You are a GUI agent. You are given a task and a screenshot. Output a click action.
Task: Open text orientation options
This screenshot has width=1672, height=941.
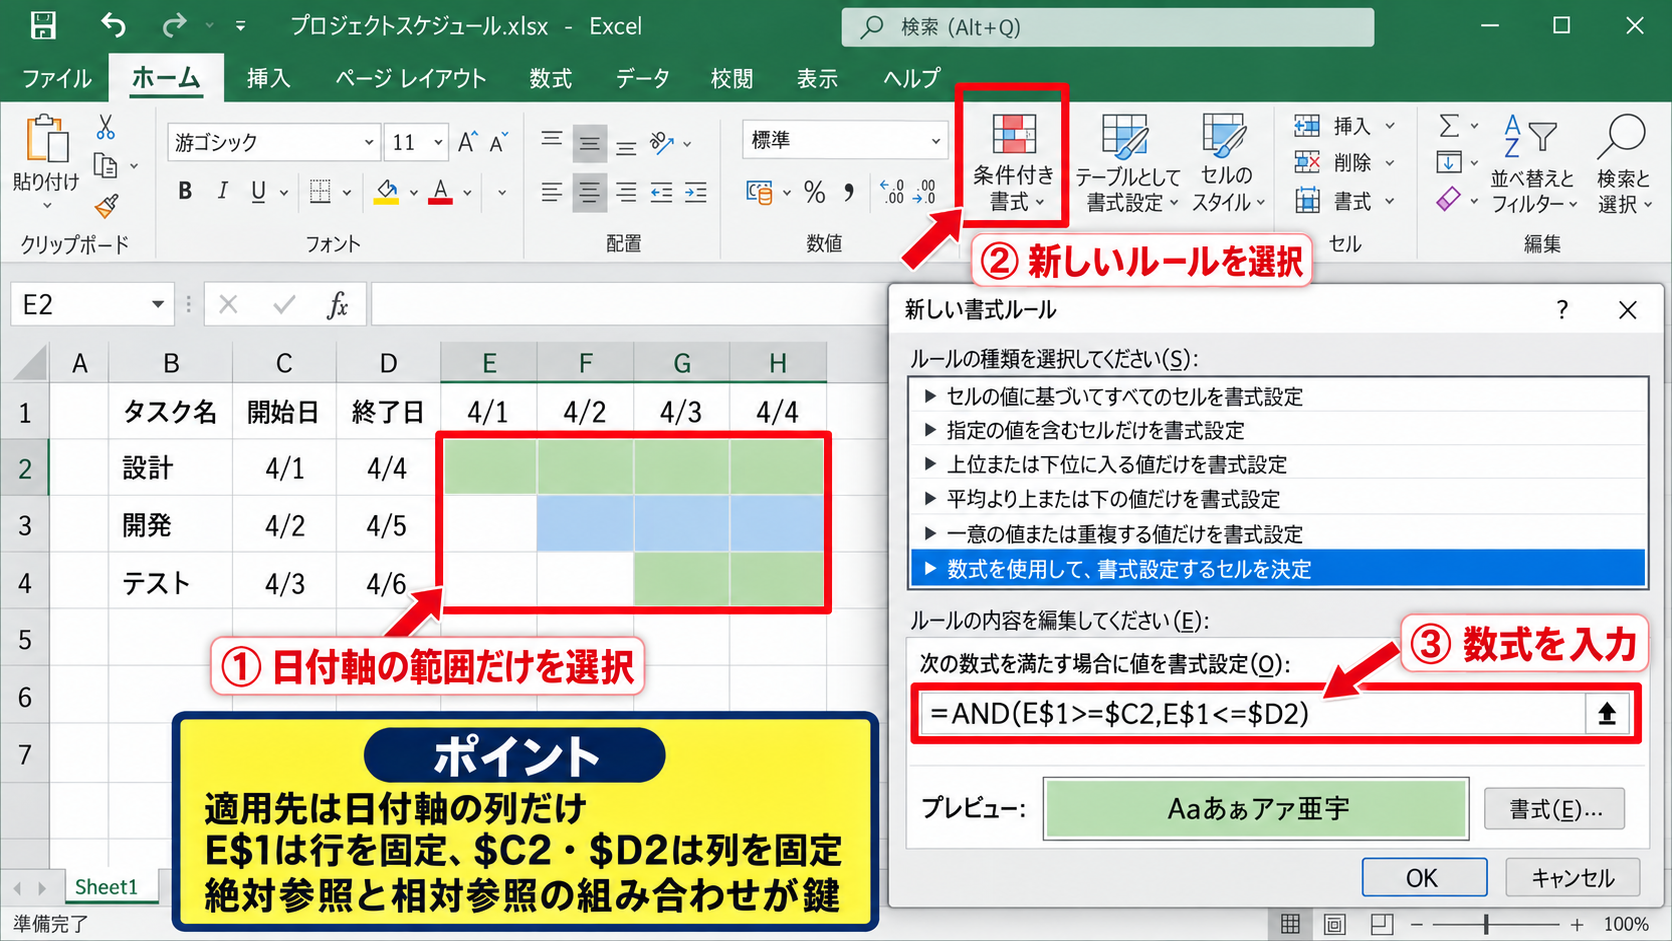(662, 143)
